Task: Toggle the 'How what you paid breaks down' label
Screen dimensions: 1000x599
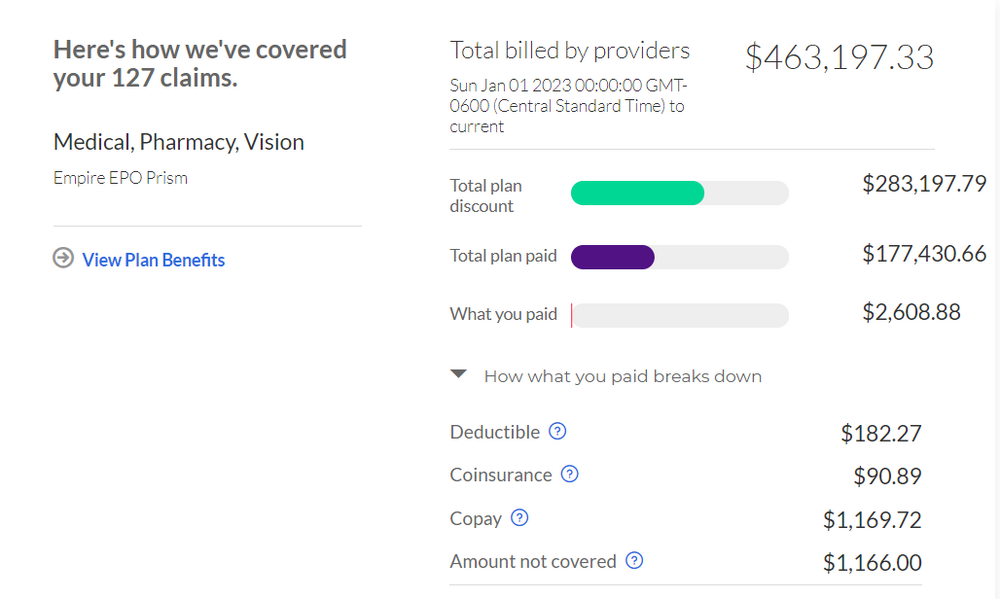Action: click(622, 376)
